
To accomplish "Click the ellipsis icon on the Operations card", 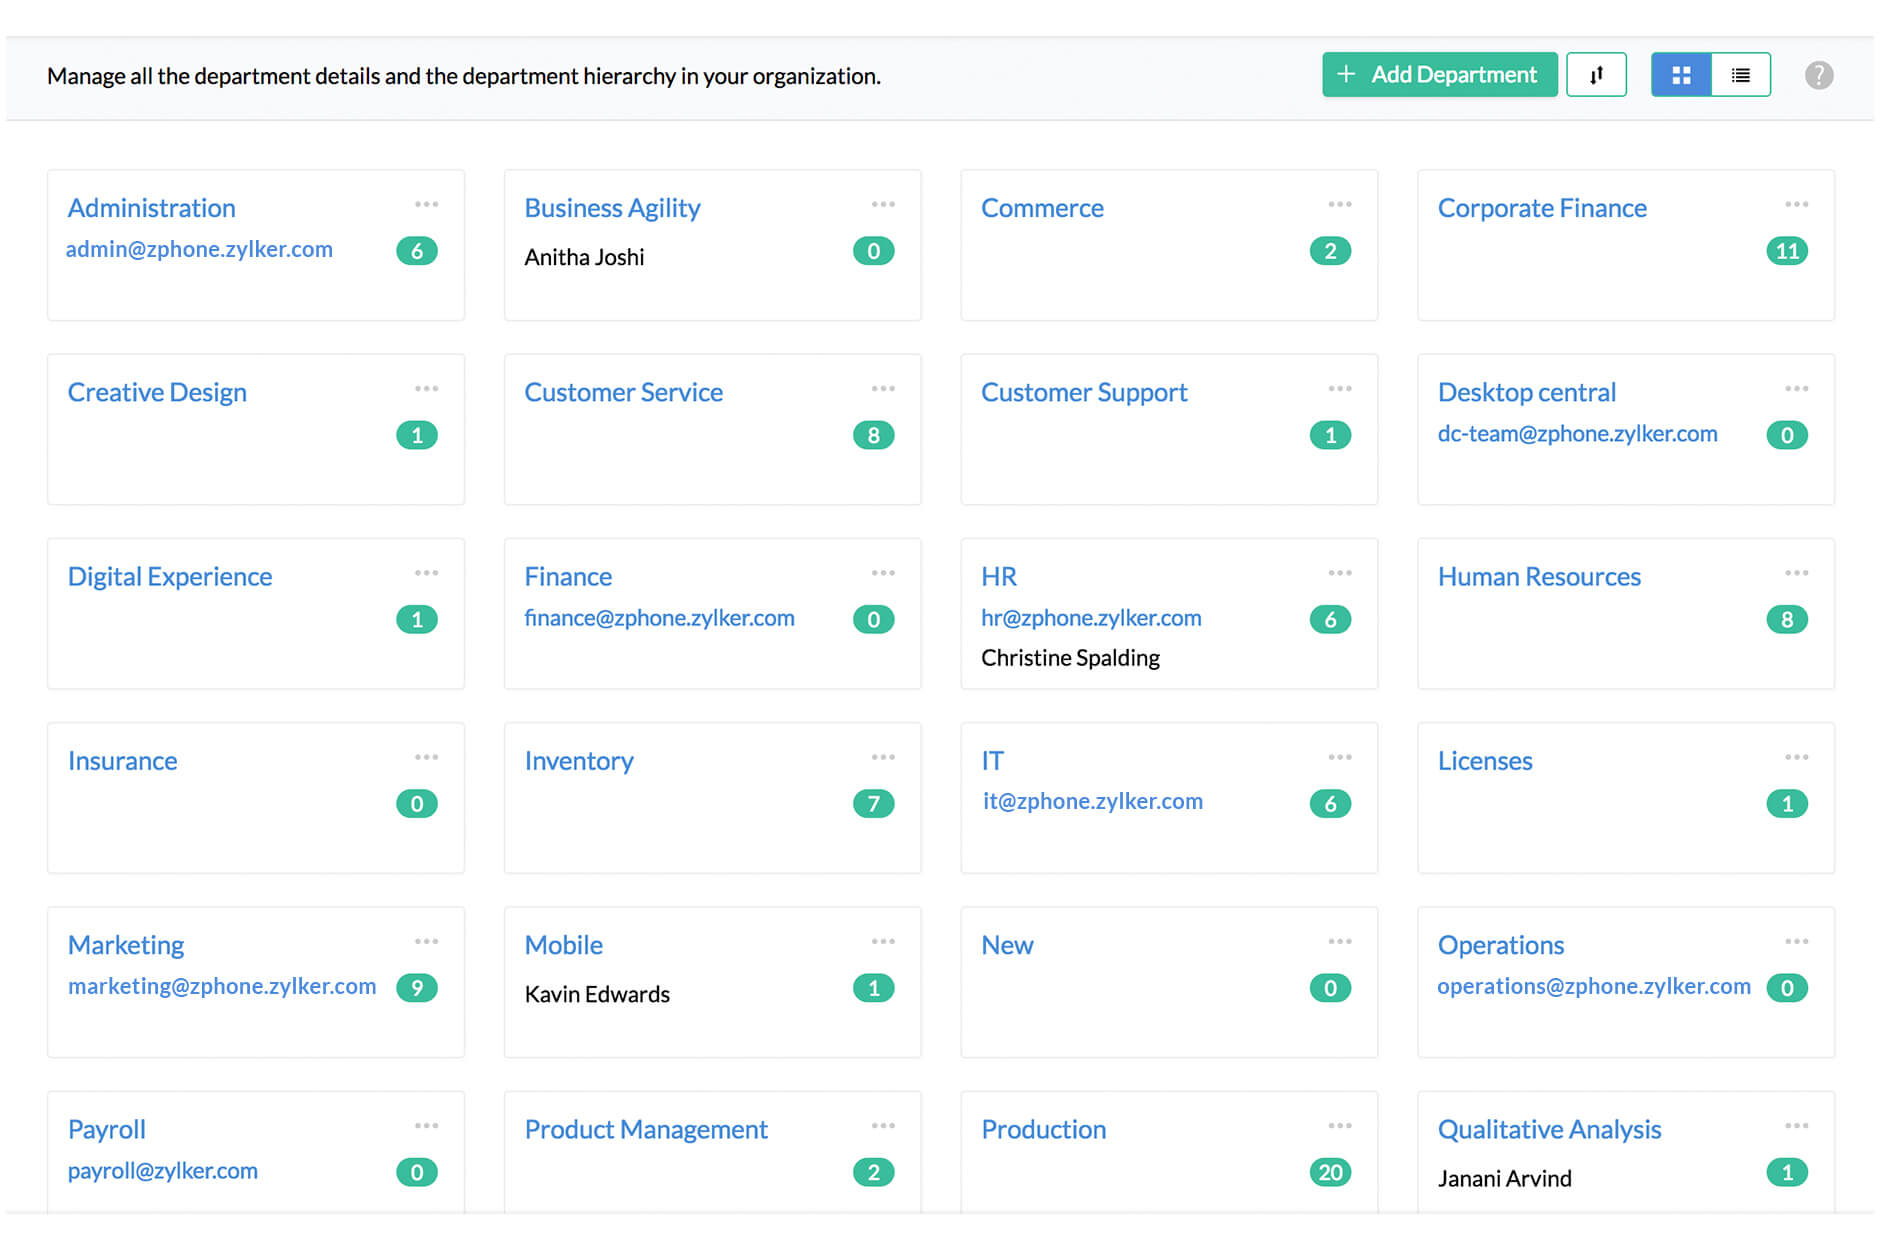I will [1797, 940].
